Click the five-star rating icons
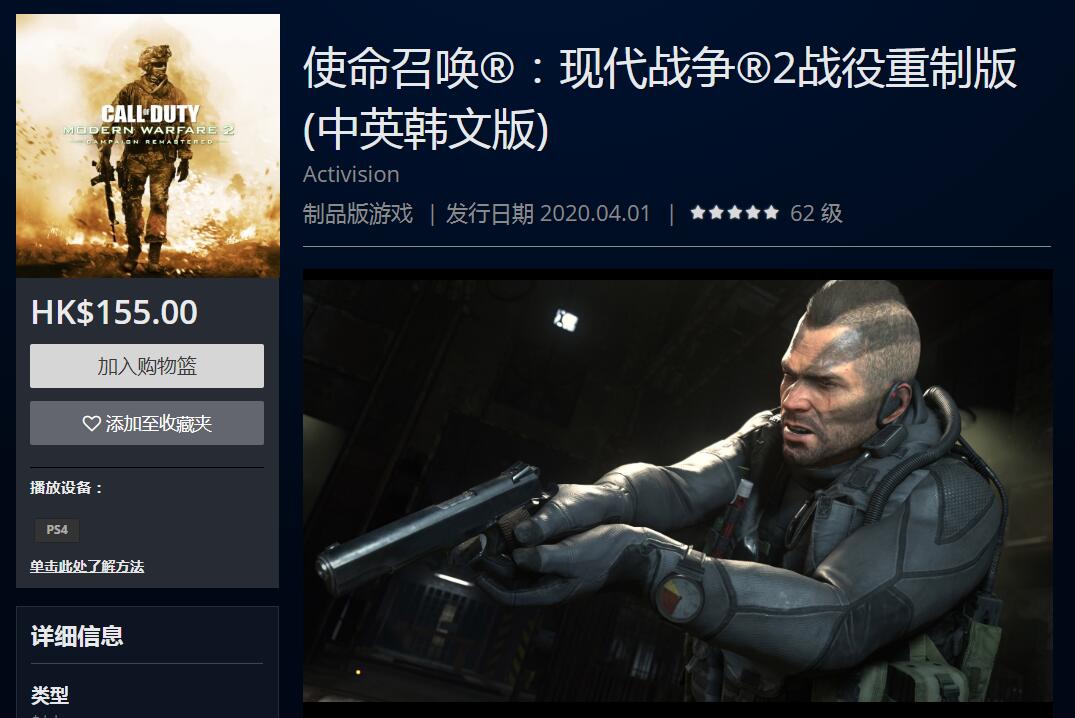This screenshot has width=1075, height=718. (734, 213)
